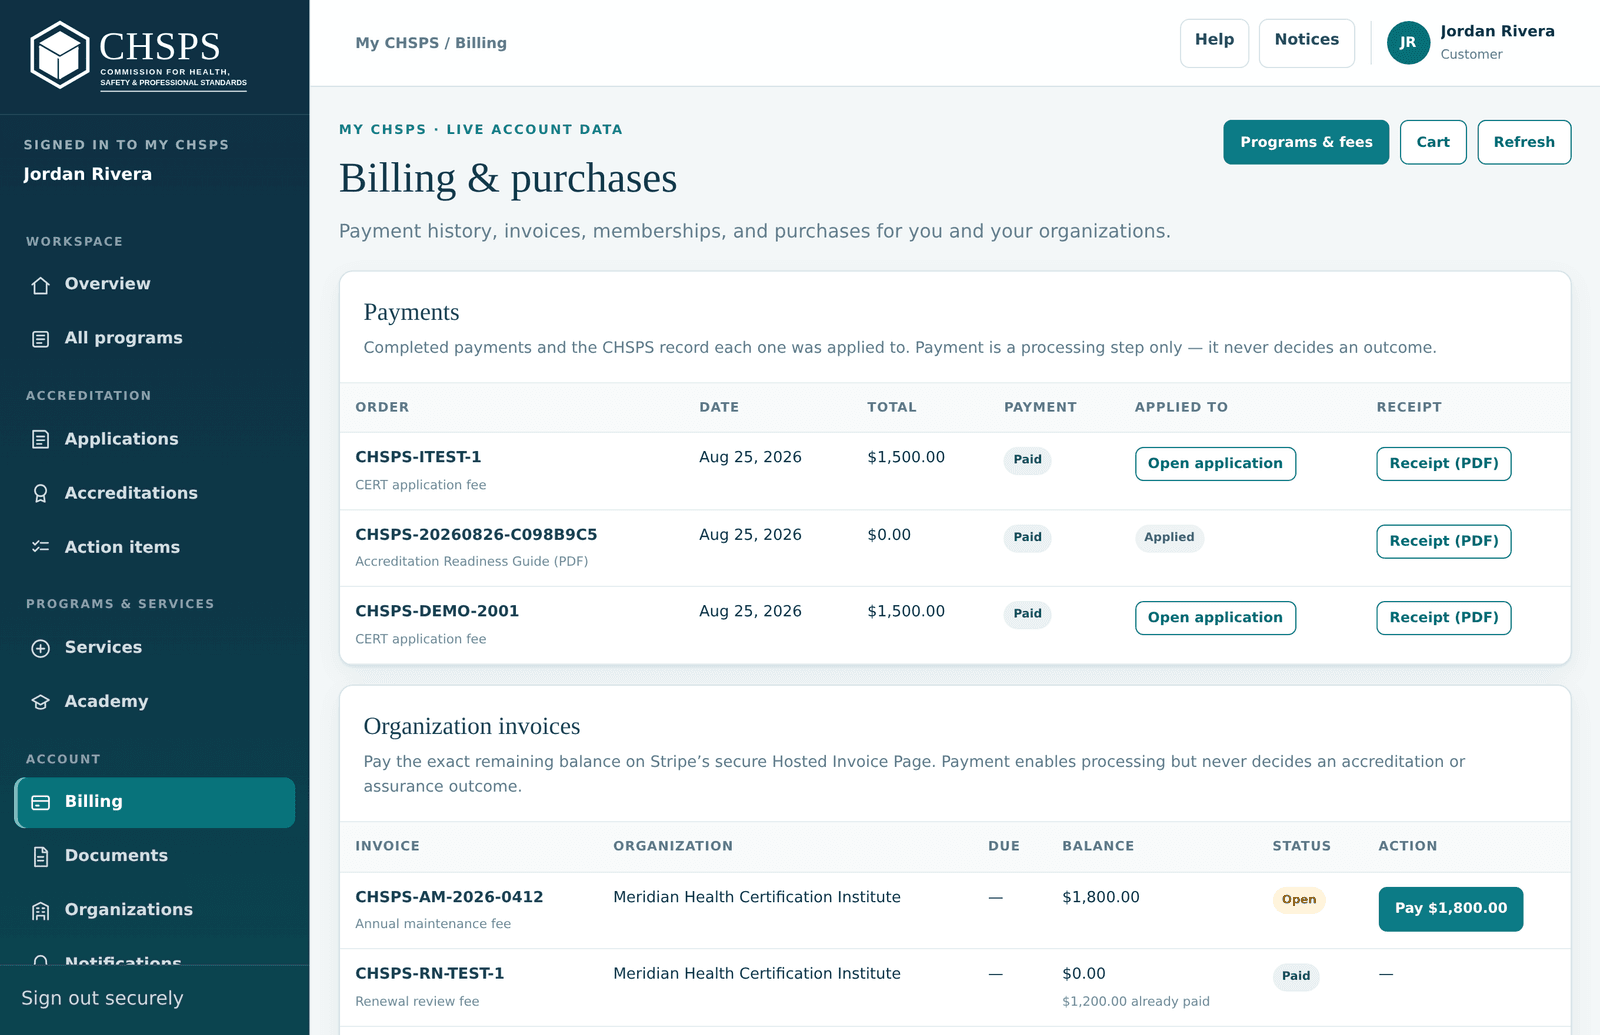
Task: Click the Accreditations ribbon icon
Action: click(x=41, y=493)
